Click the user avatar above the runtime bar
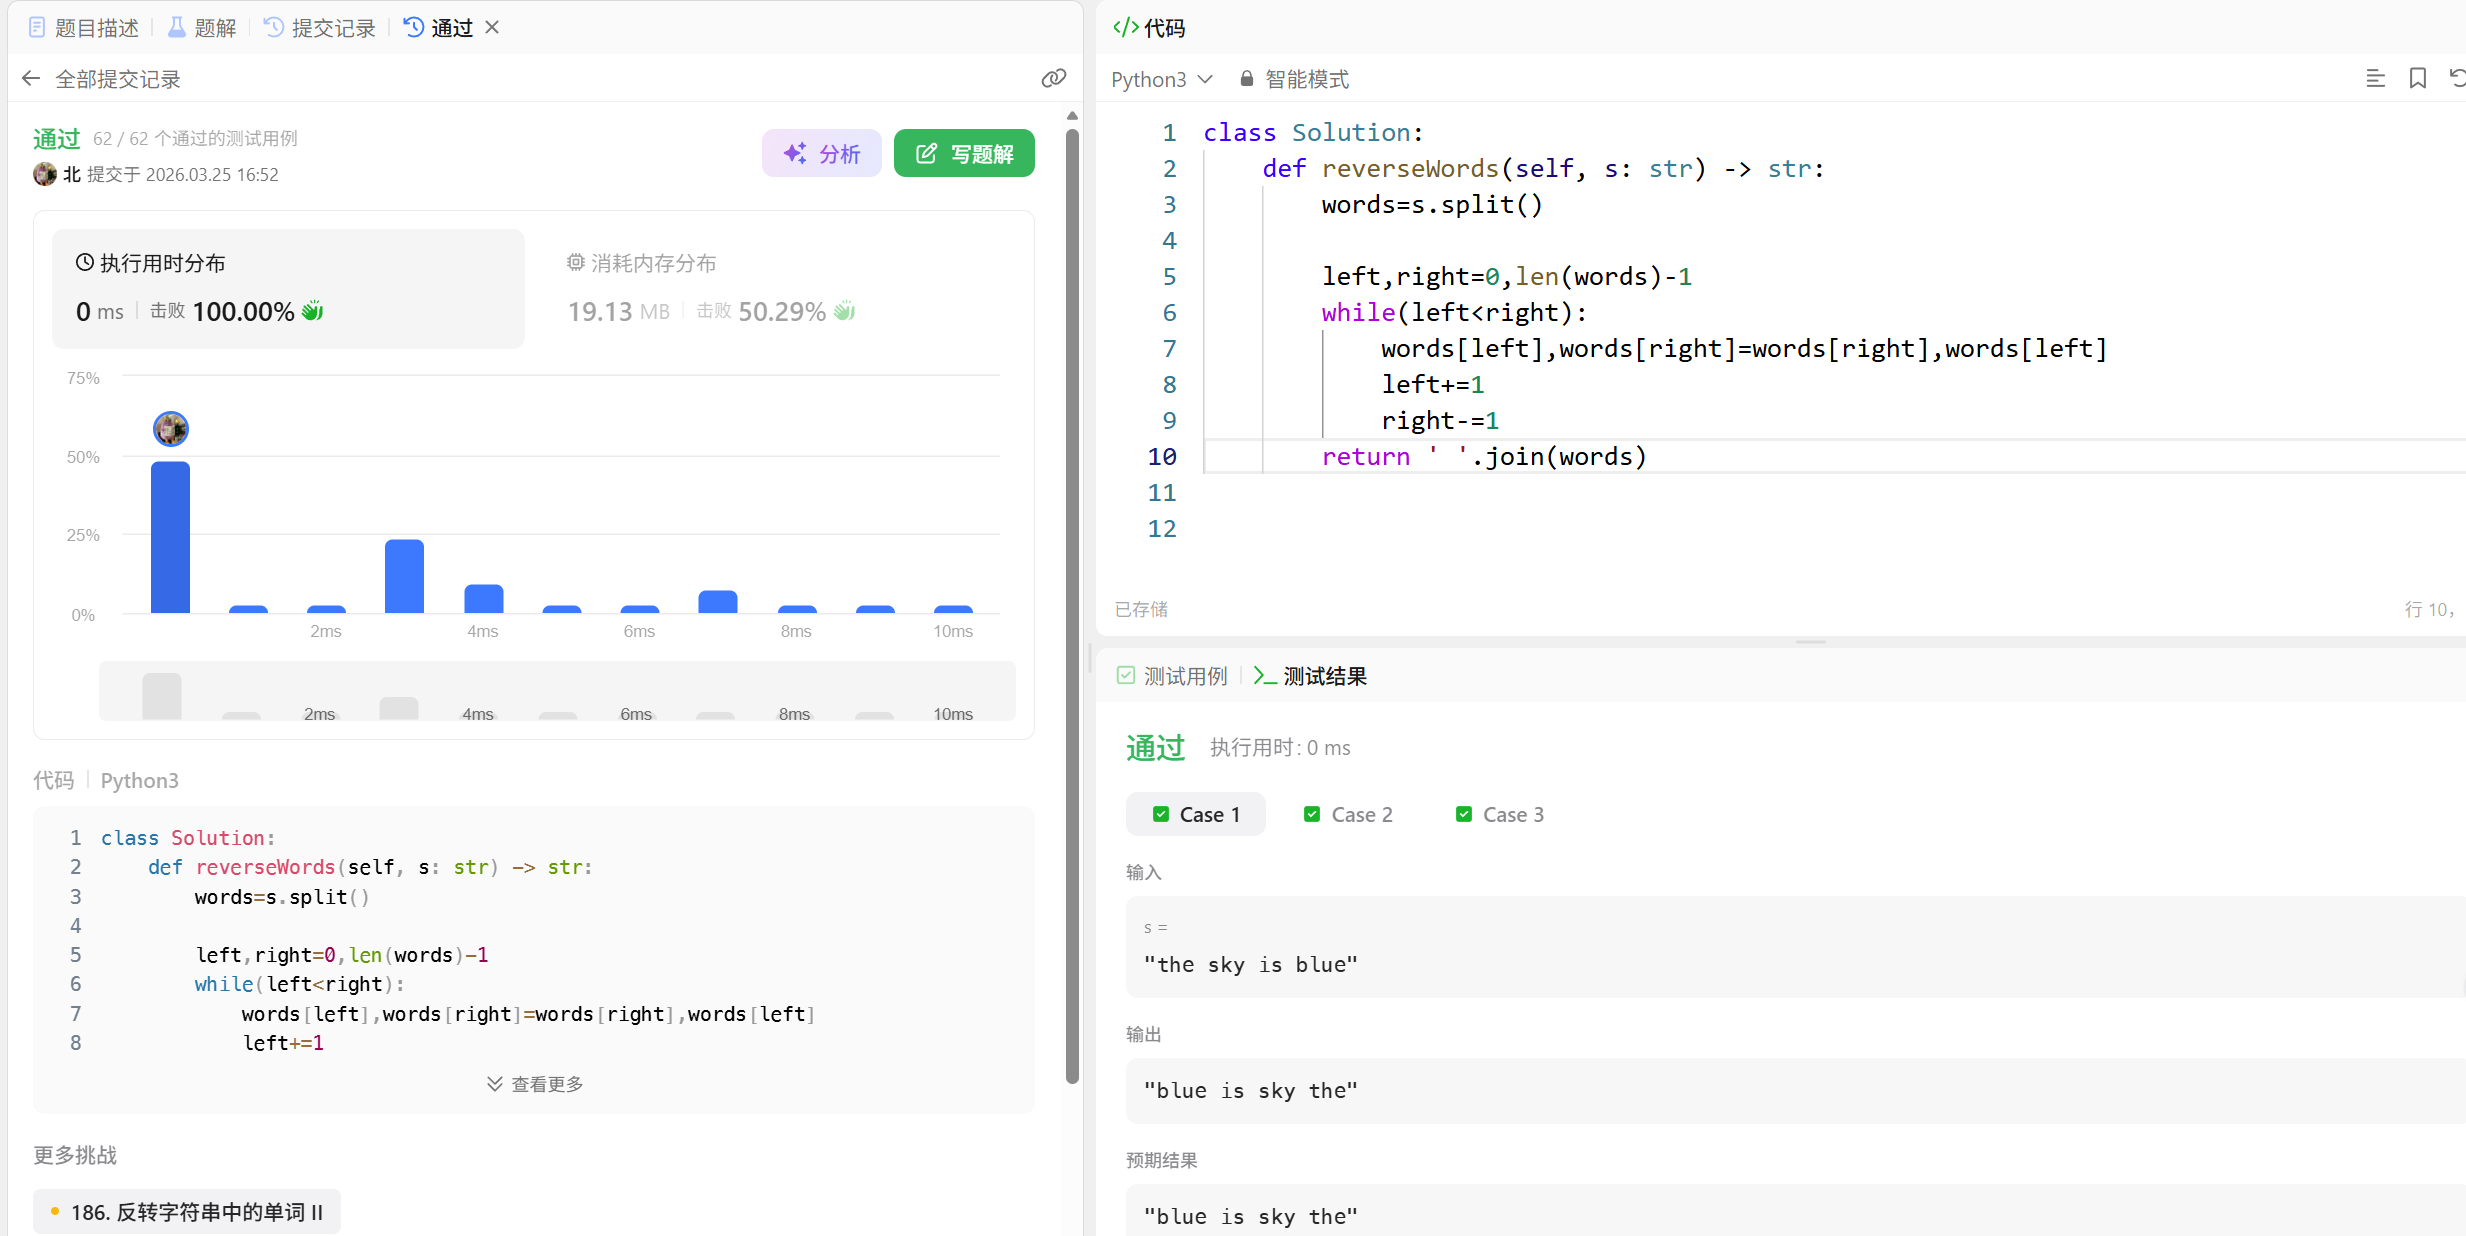This screenshot has width=2466, height=1236. [171, 429]
